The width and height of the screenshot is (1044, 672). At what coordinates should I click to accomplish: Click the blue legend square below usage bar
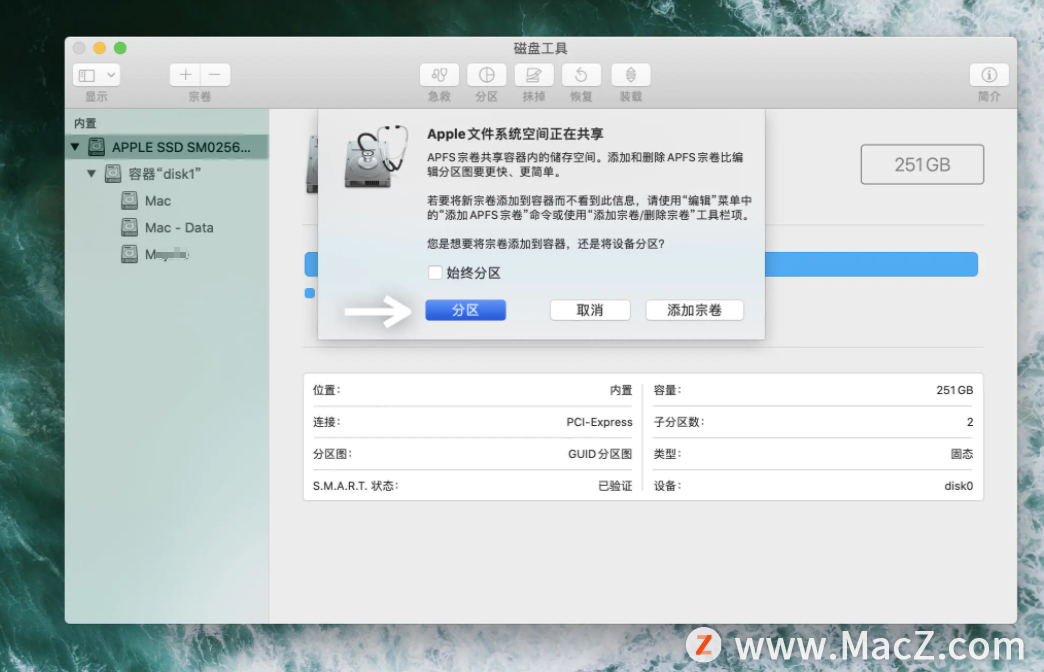(310, 293)
